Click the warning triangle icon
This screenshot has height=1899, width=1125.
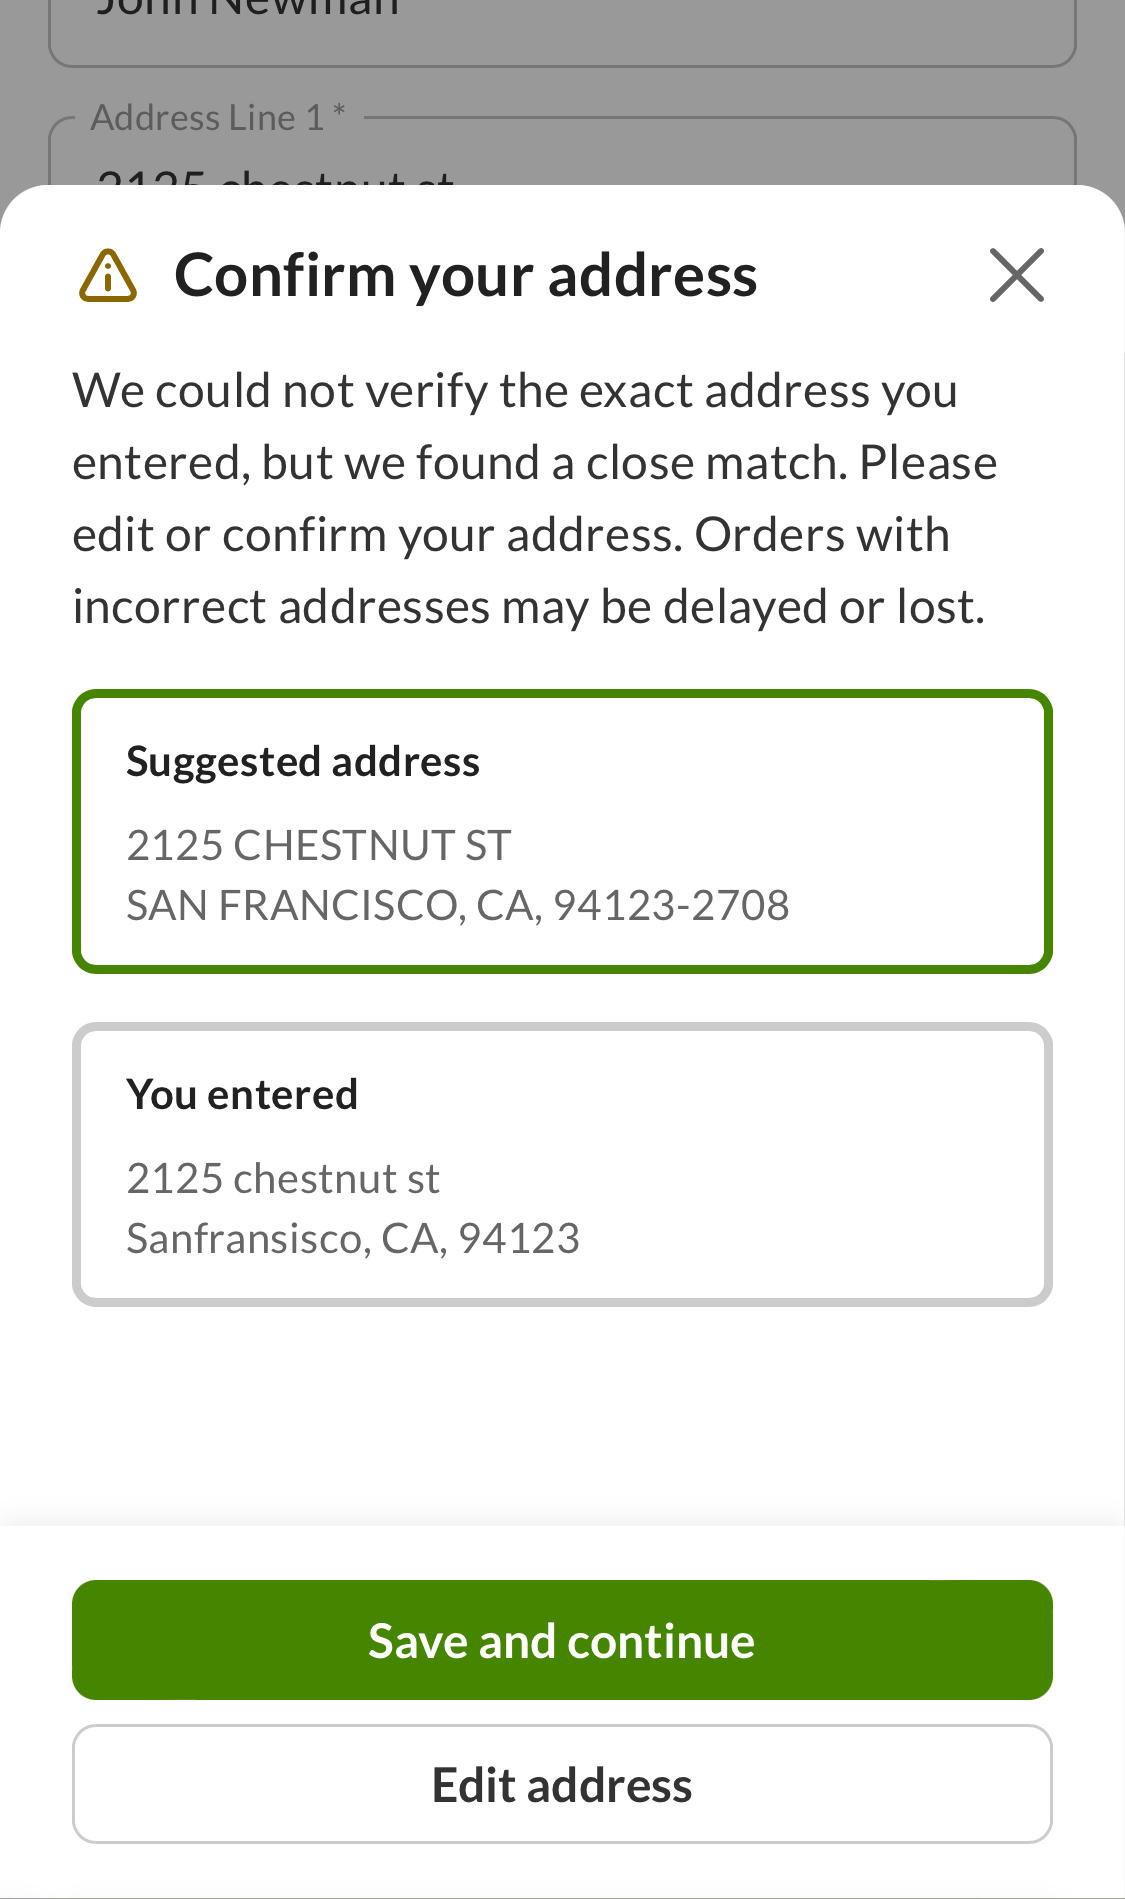coord(107,276)
